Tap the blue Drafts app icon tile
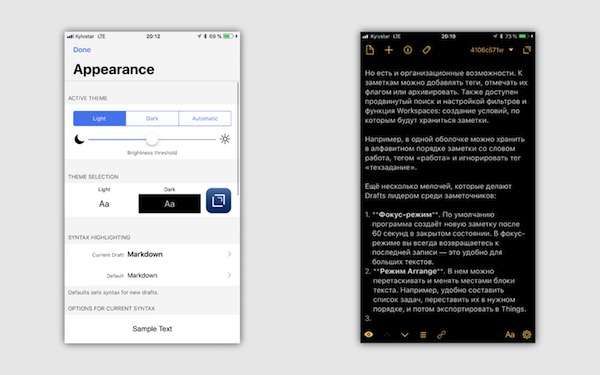 (x=218, y=201)
